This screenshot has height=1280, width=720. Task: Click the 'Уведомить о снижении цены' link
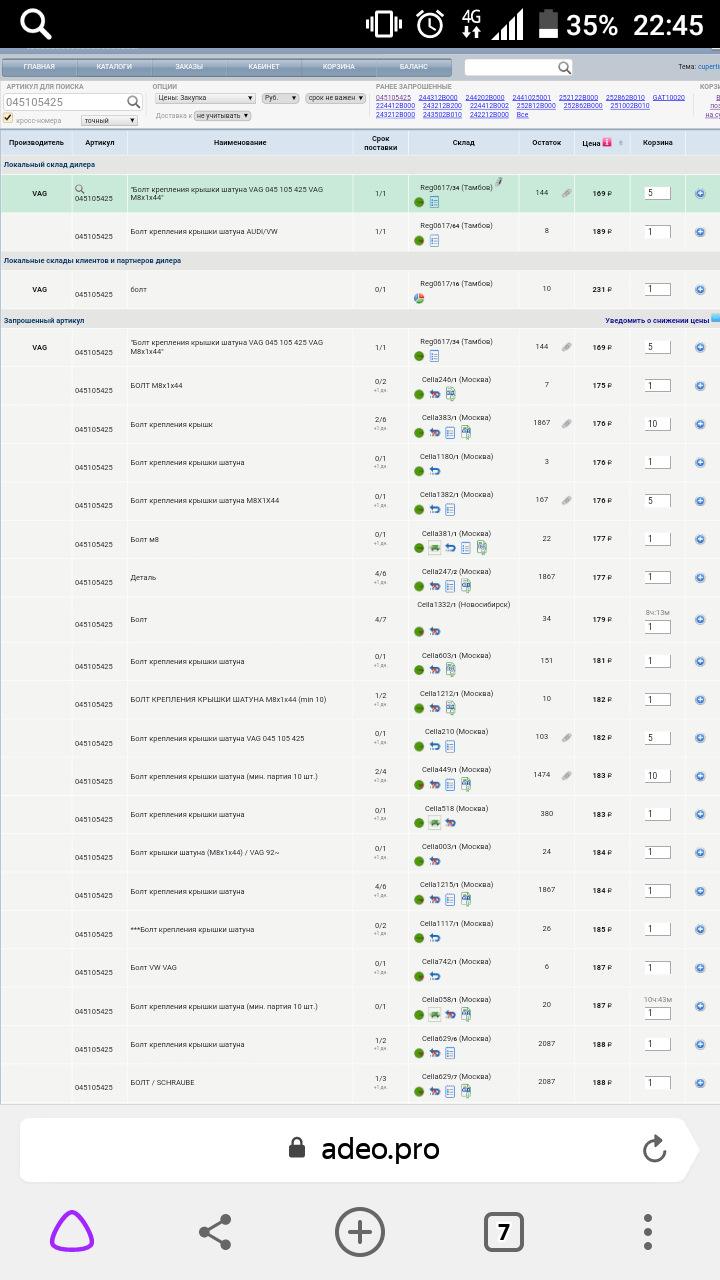(x=657, y=321)
